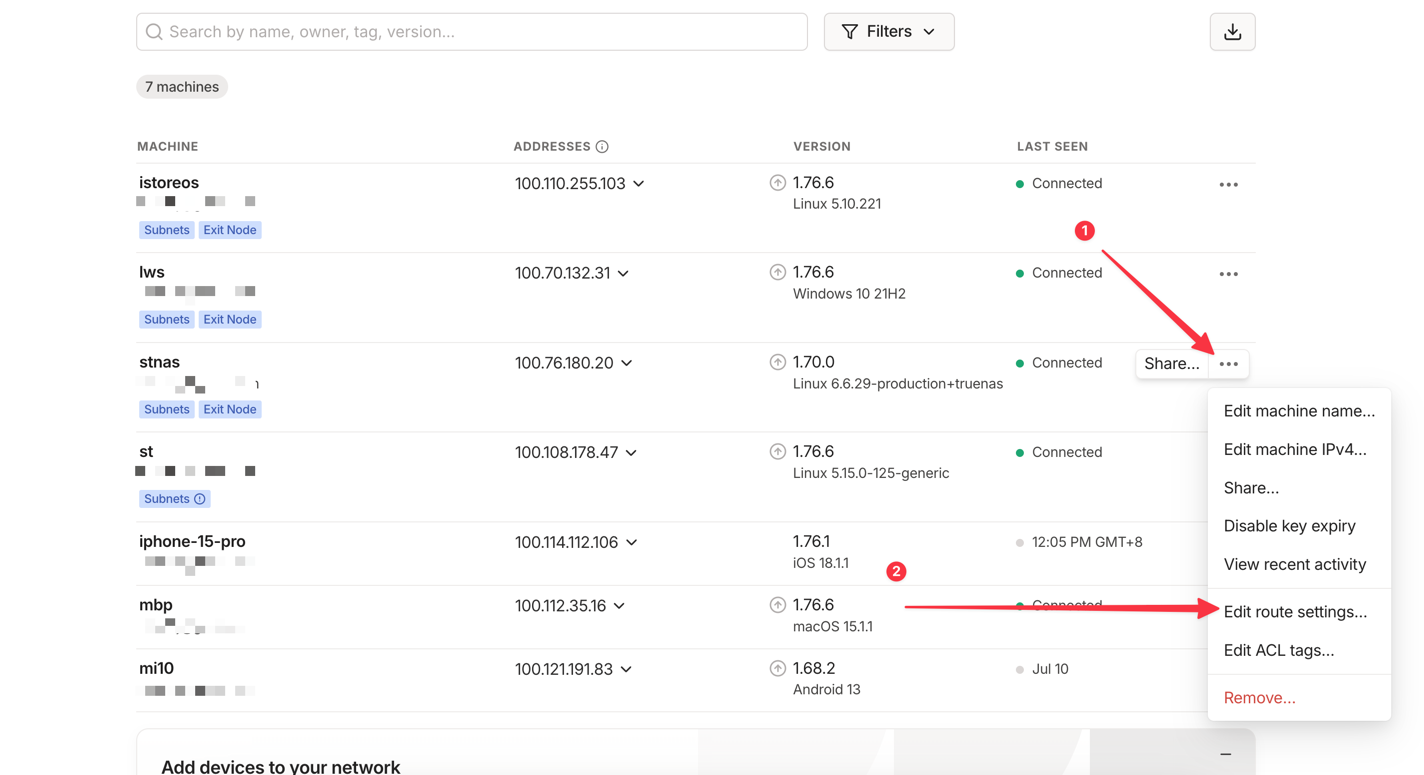Image resolution: width=1424 pixels, height=775 pixels.
Task: Click the 12:05 PM GMT+8 last seen text
Action: click(1087, 542)
